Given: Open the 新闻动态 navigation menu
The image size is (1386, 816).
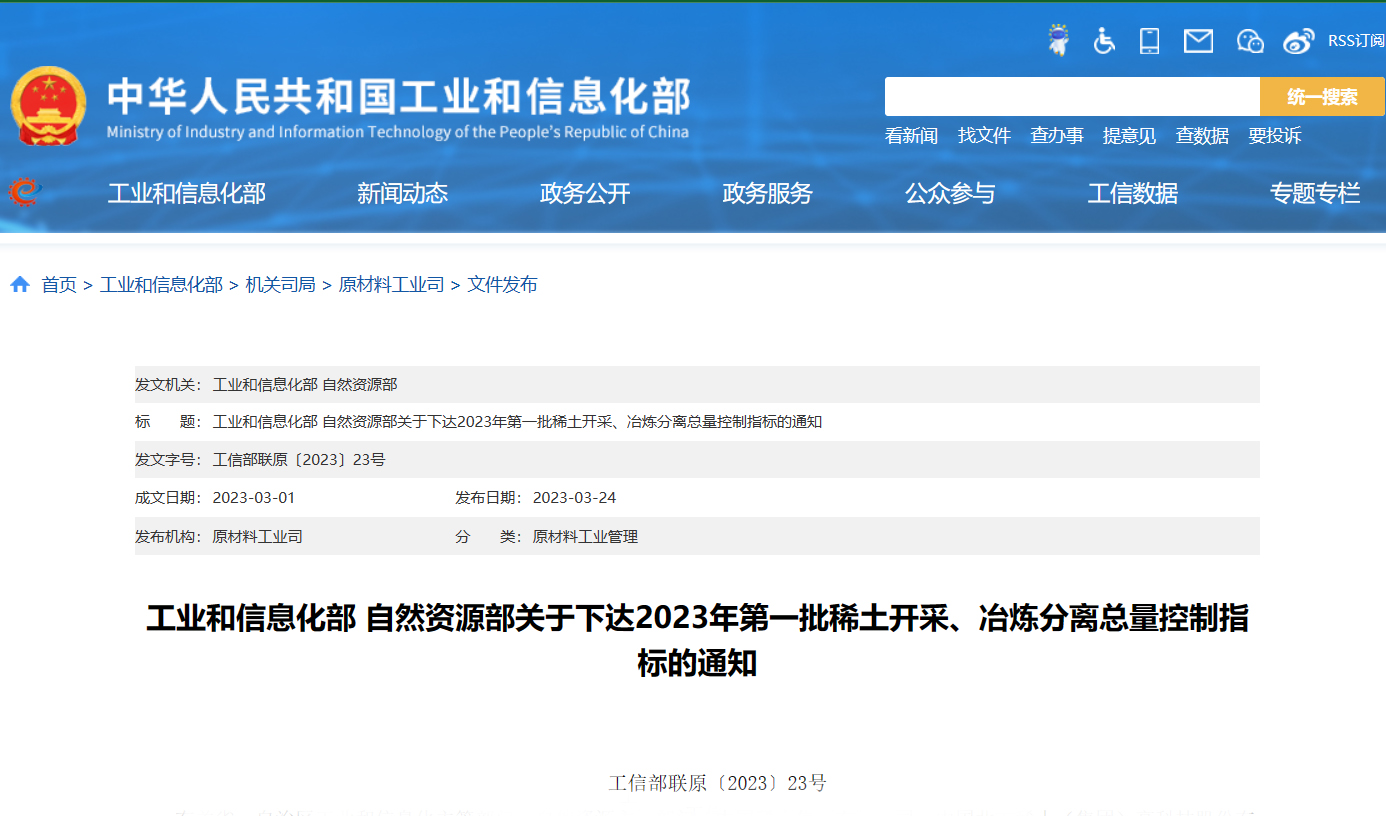Looking at the screenshot, I should (402, 194).
